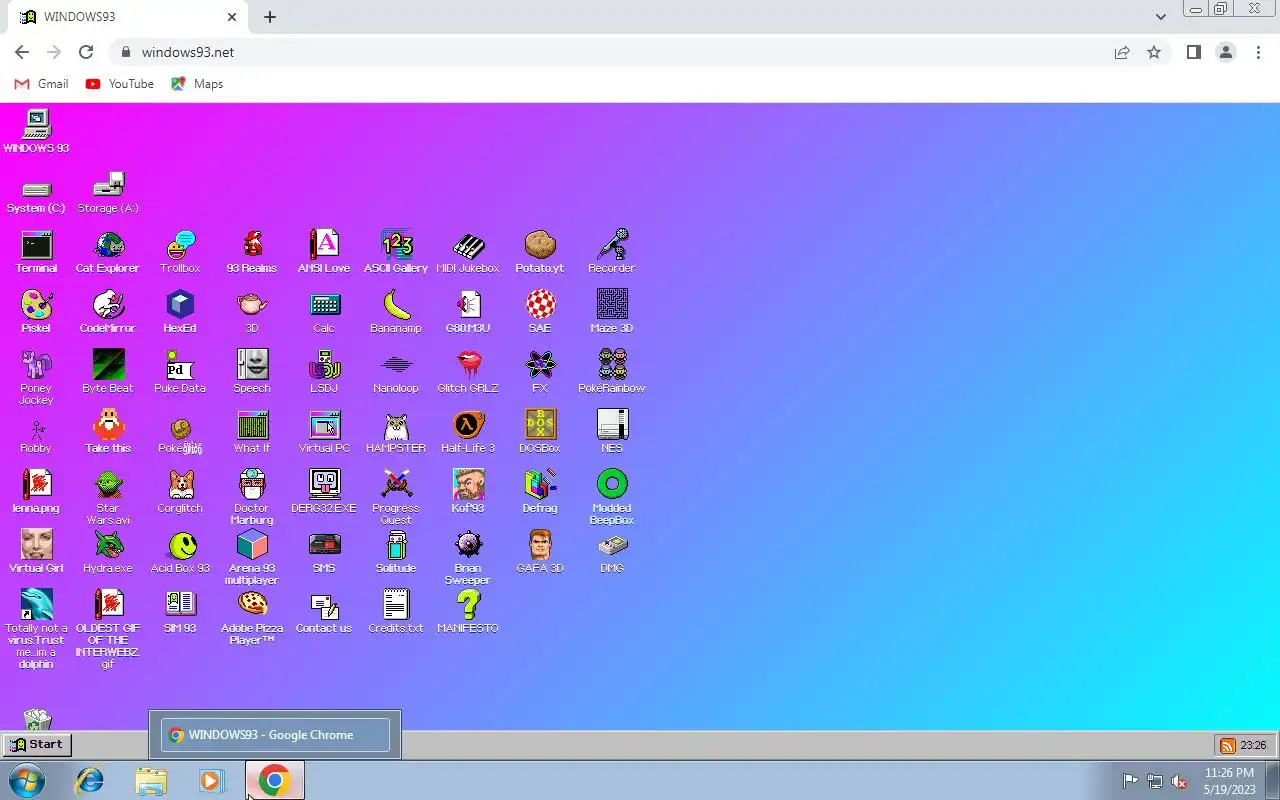Click the Windows 93 Start button
This screenshot has width=1280, height=800.
point(36,744)
